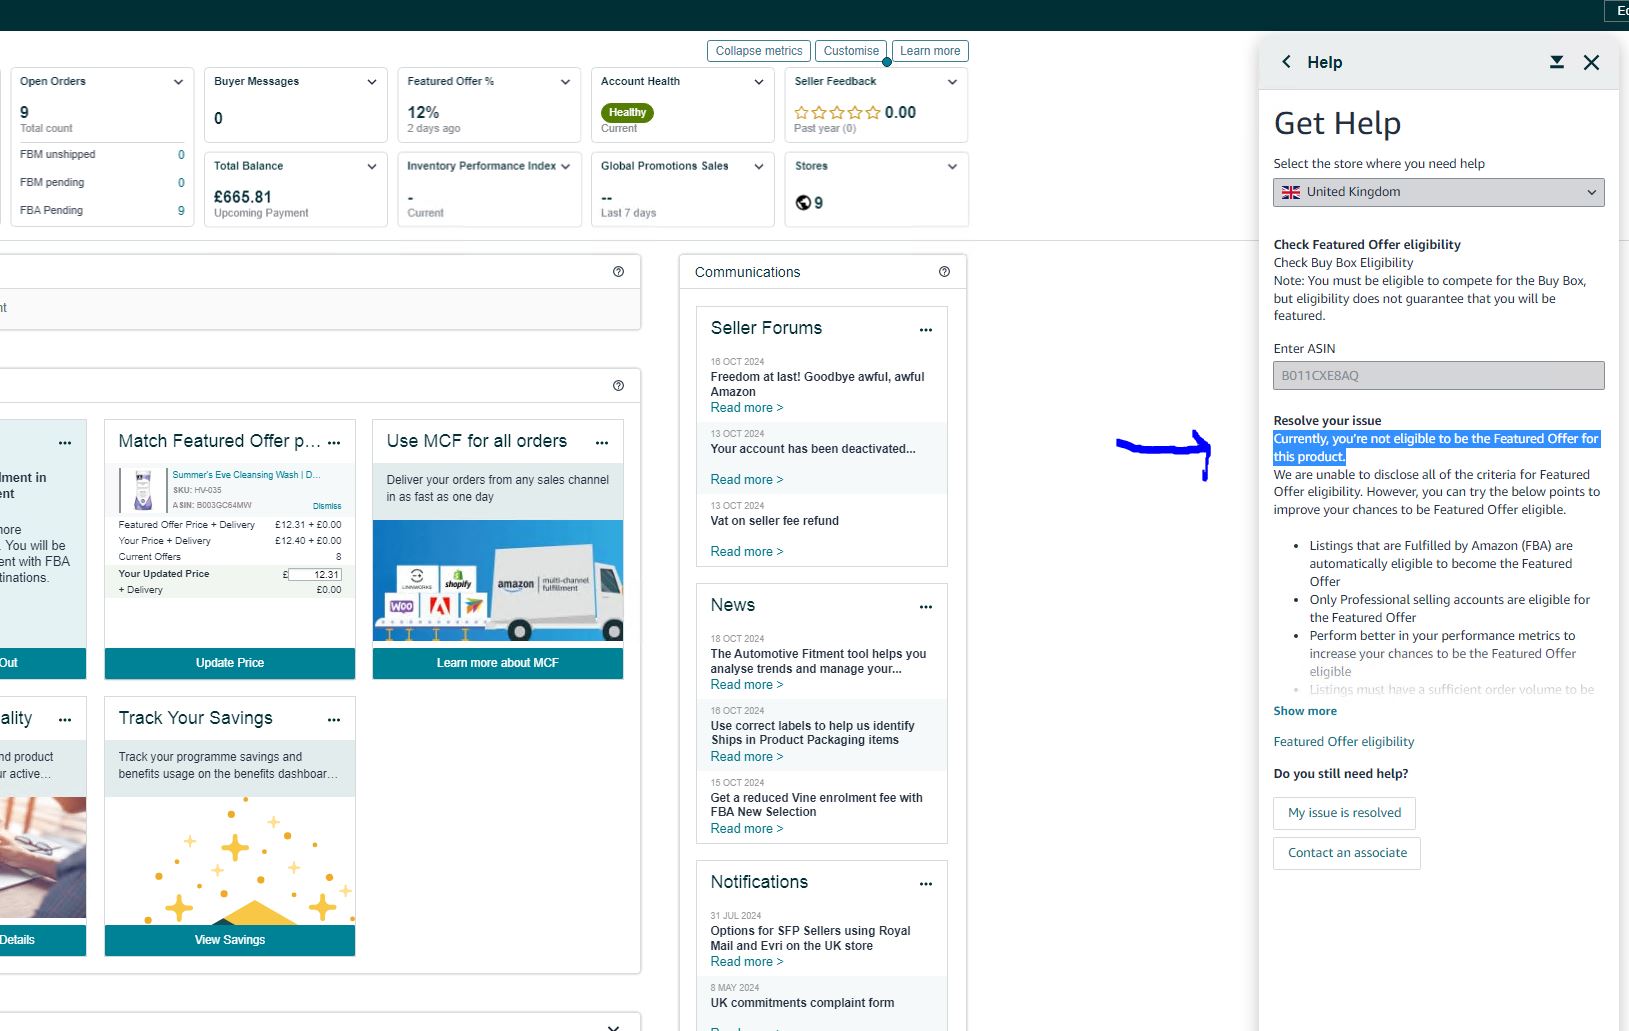Click Customise button
The height and width of the screenshot is (1031, 1629).
pyautogui.click(x=851, y=51)
